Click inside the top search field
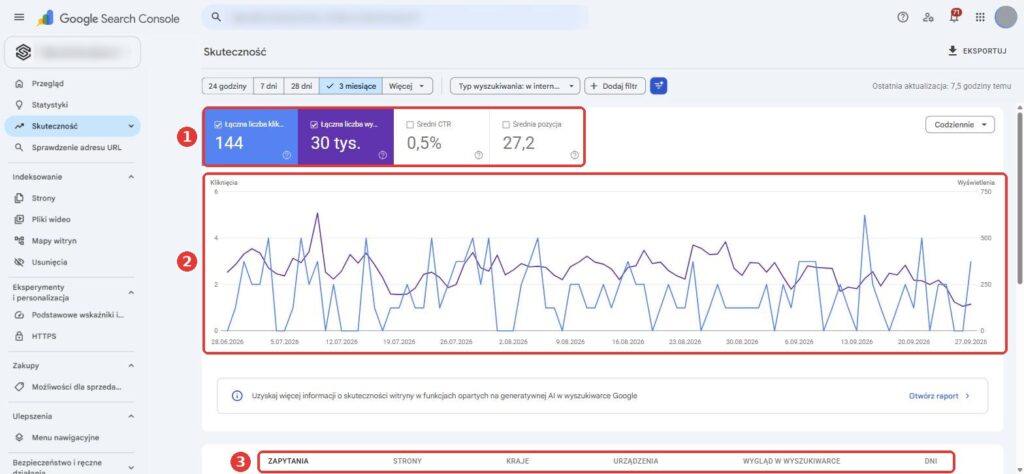 (x=395, y=18)
